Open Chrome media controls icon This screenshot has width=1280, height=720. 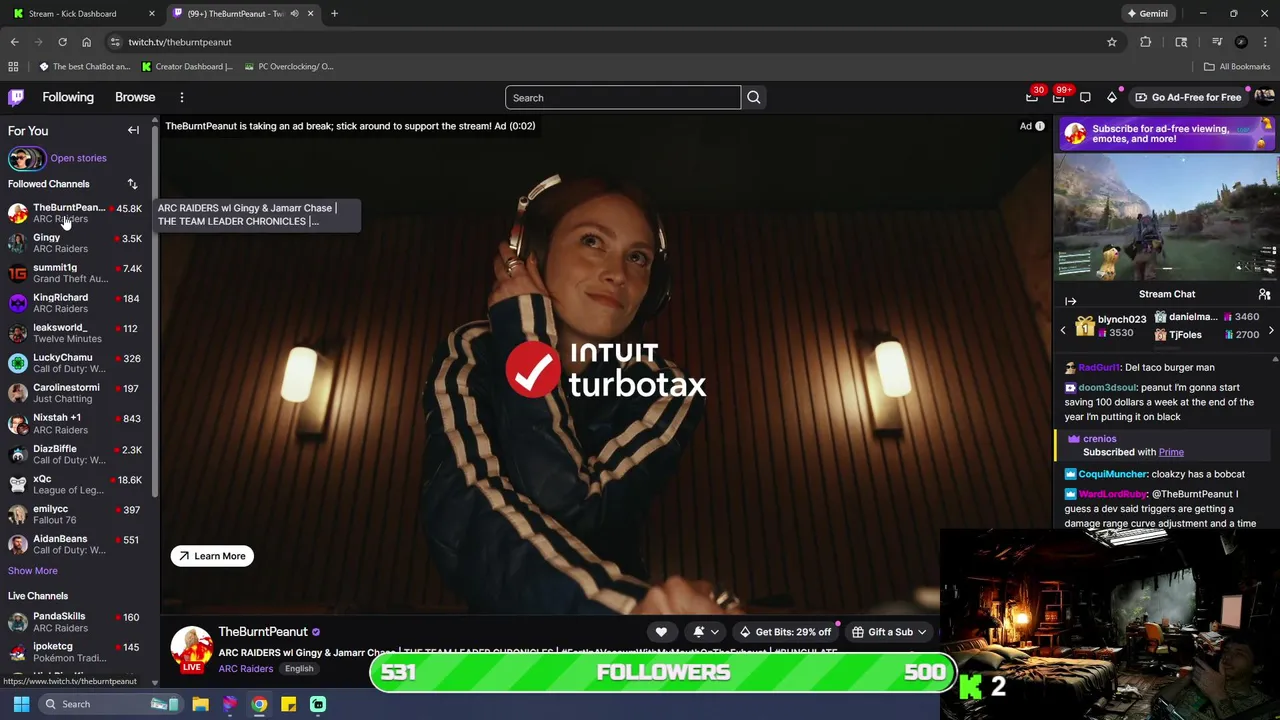(x=1217, y=42)
